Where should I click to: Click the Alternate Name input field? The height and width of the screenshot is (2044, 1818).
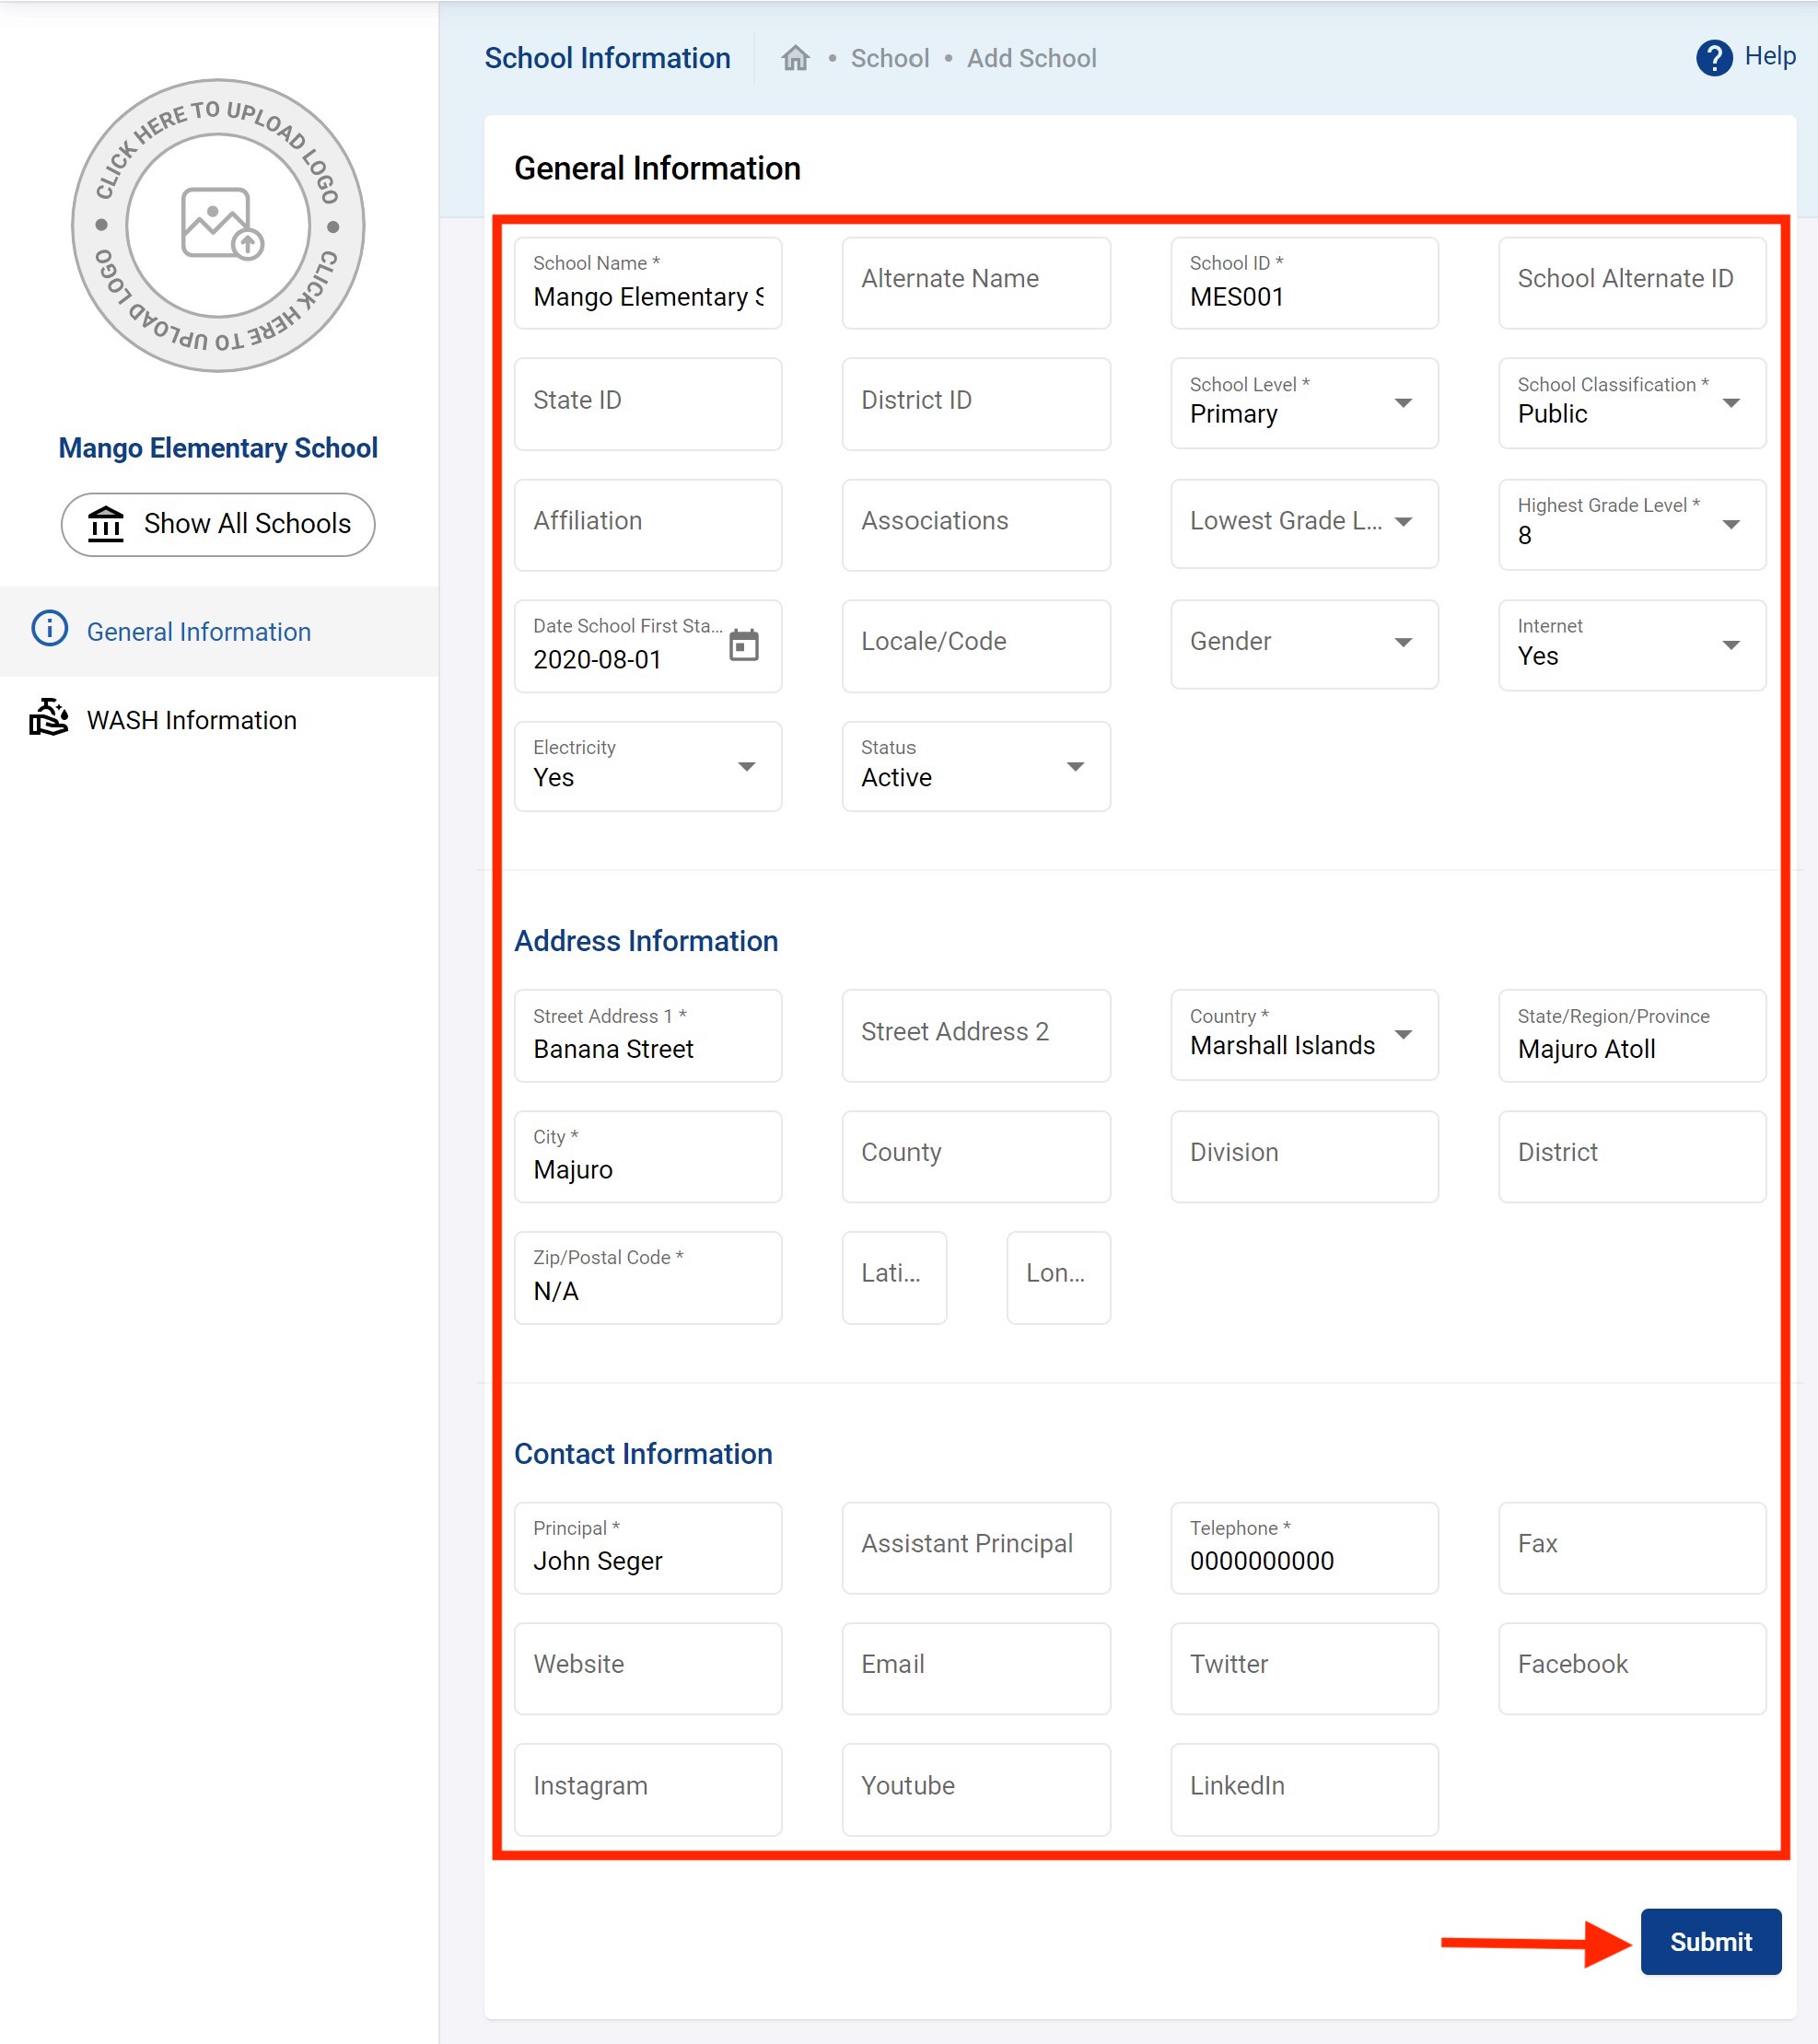pyautogui.click(x=975, y=281)
